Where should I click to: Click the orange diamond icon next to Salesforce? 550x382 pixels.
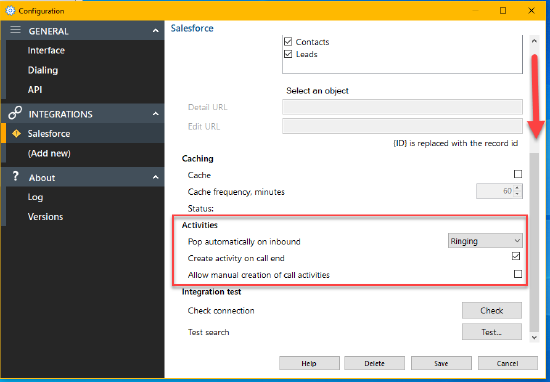pos(16,133)
